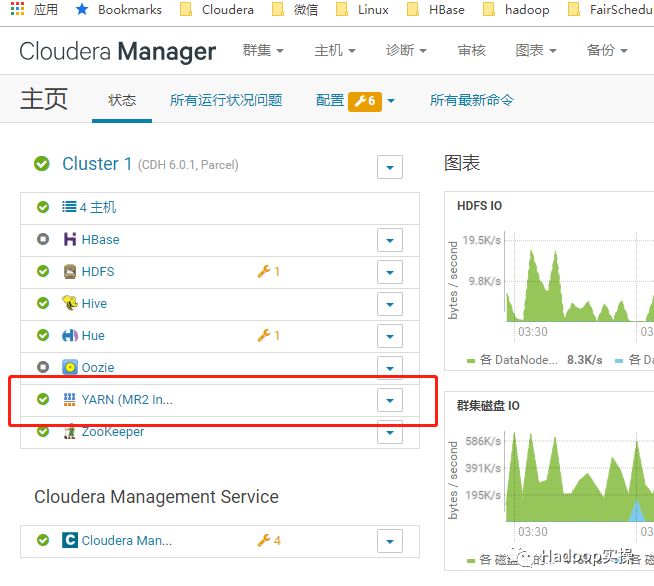Screen dimensions: 654x586
Task: Expand the YARN service actions dropdown
Action: 390,401
